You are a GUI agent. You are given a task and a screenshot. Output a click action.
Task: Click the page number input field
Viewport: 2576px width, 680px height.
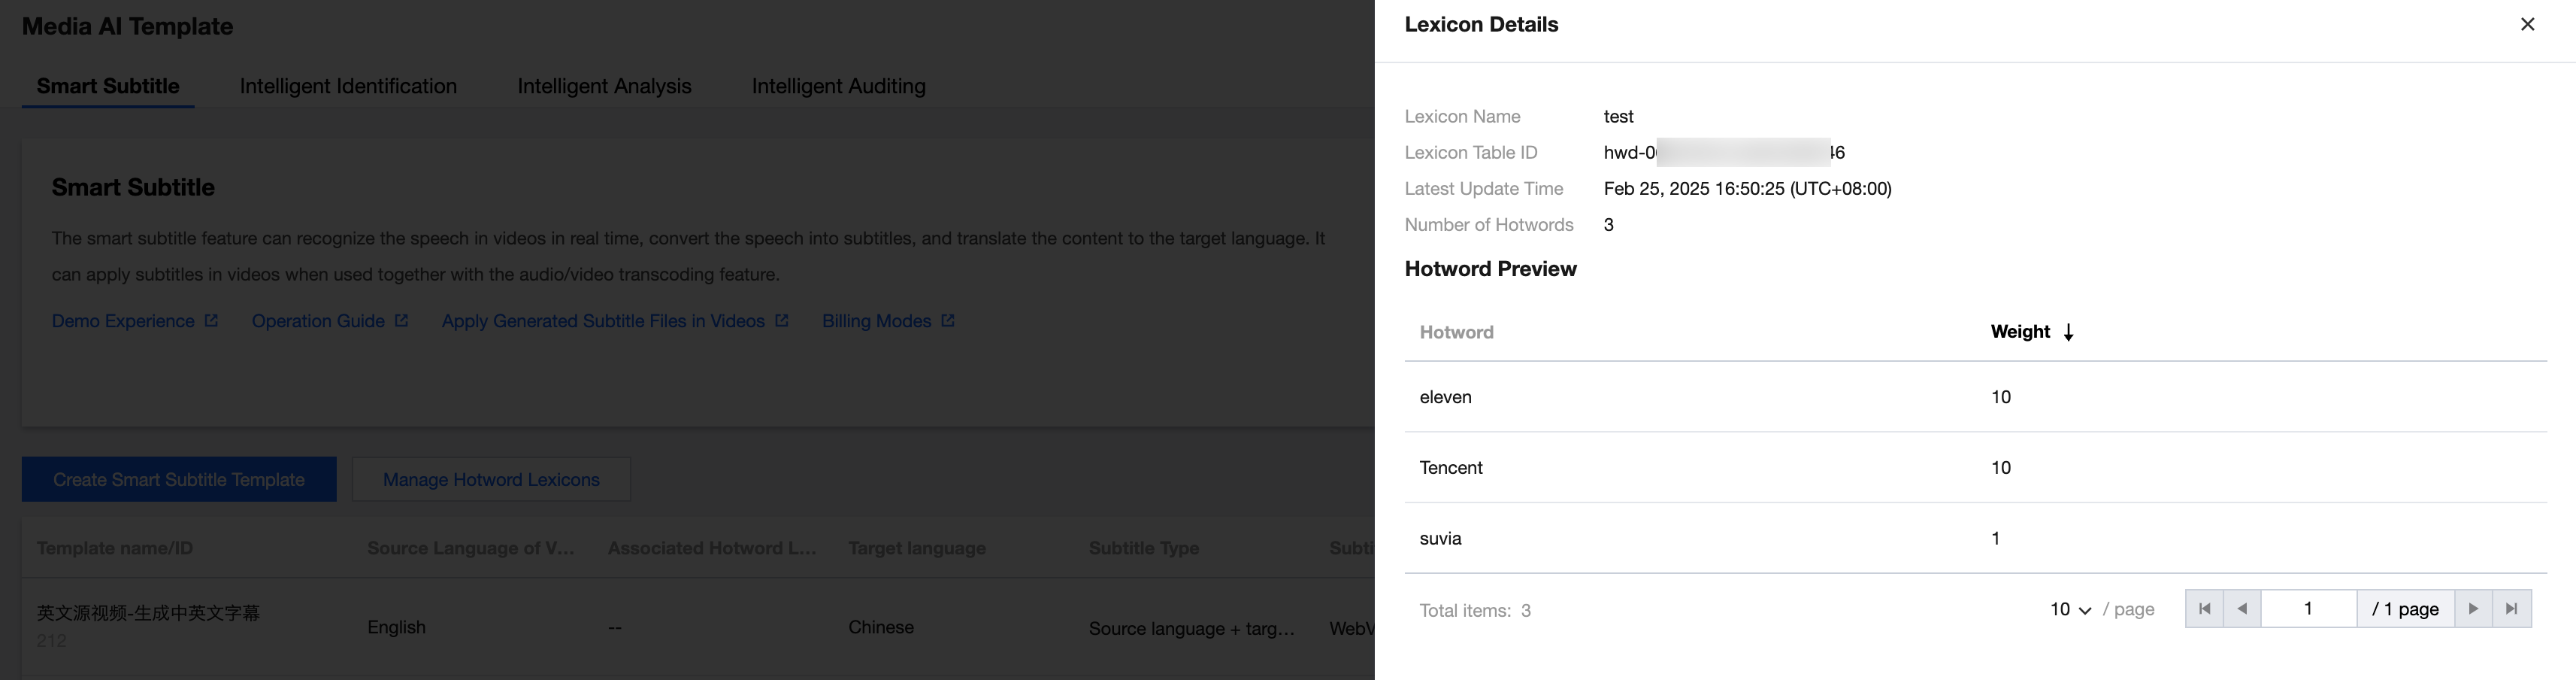2308,609
